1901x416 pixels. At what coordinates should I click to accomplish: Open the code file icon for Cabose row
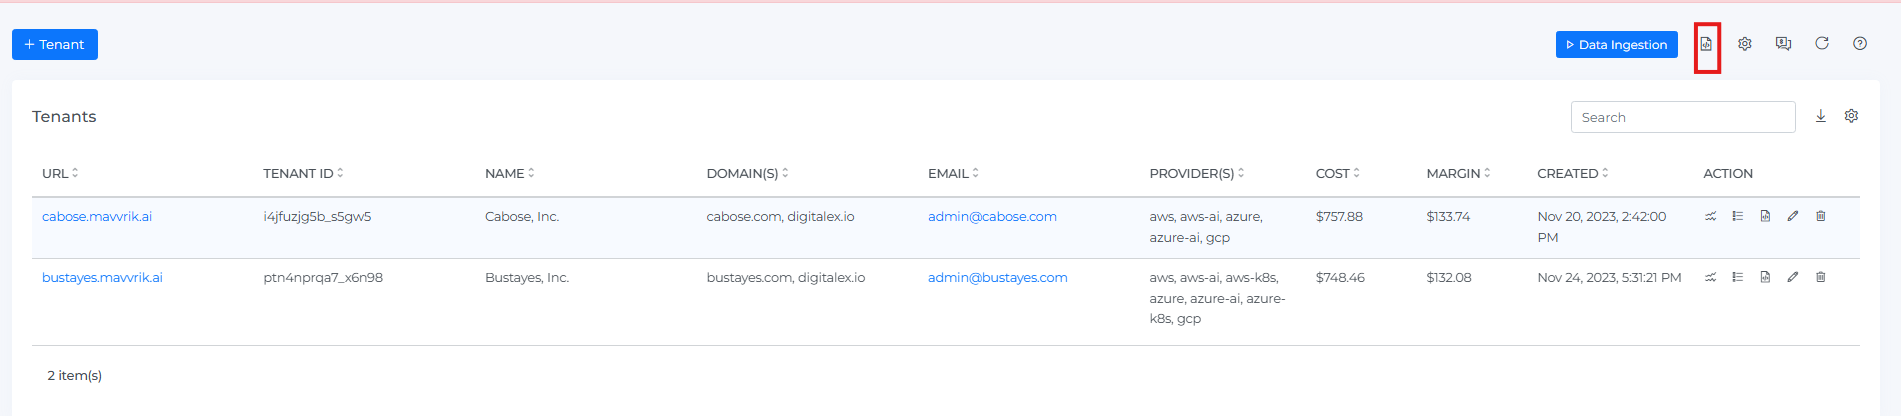(x=1766, y=216)
